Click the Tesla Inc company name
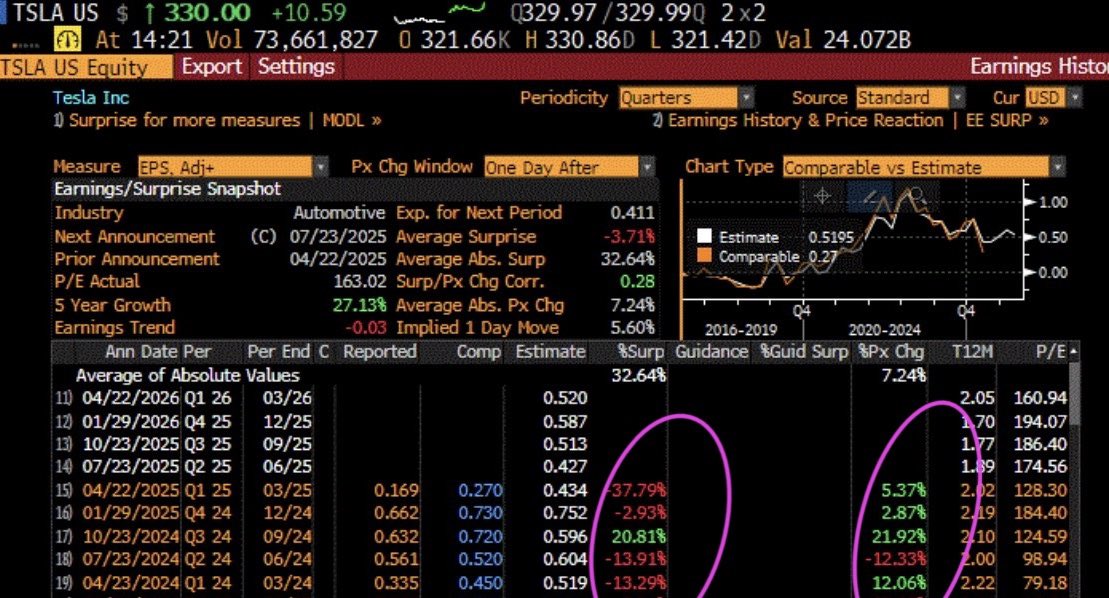This screenshot has height=598, width=1109. pyautogui.click(x=91, y=98)
